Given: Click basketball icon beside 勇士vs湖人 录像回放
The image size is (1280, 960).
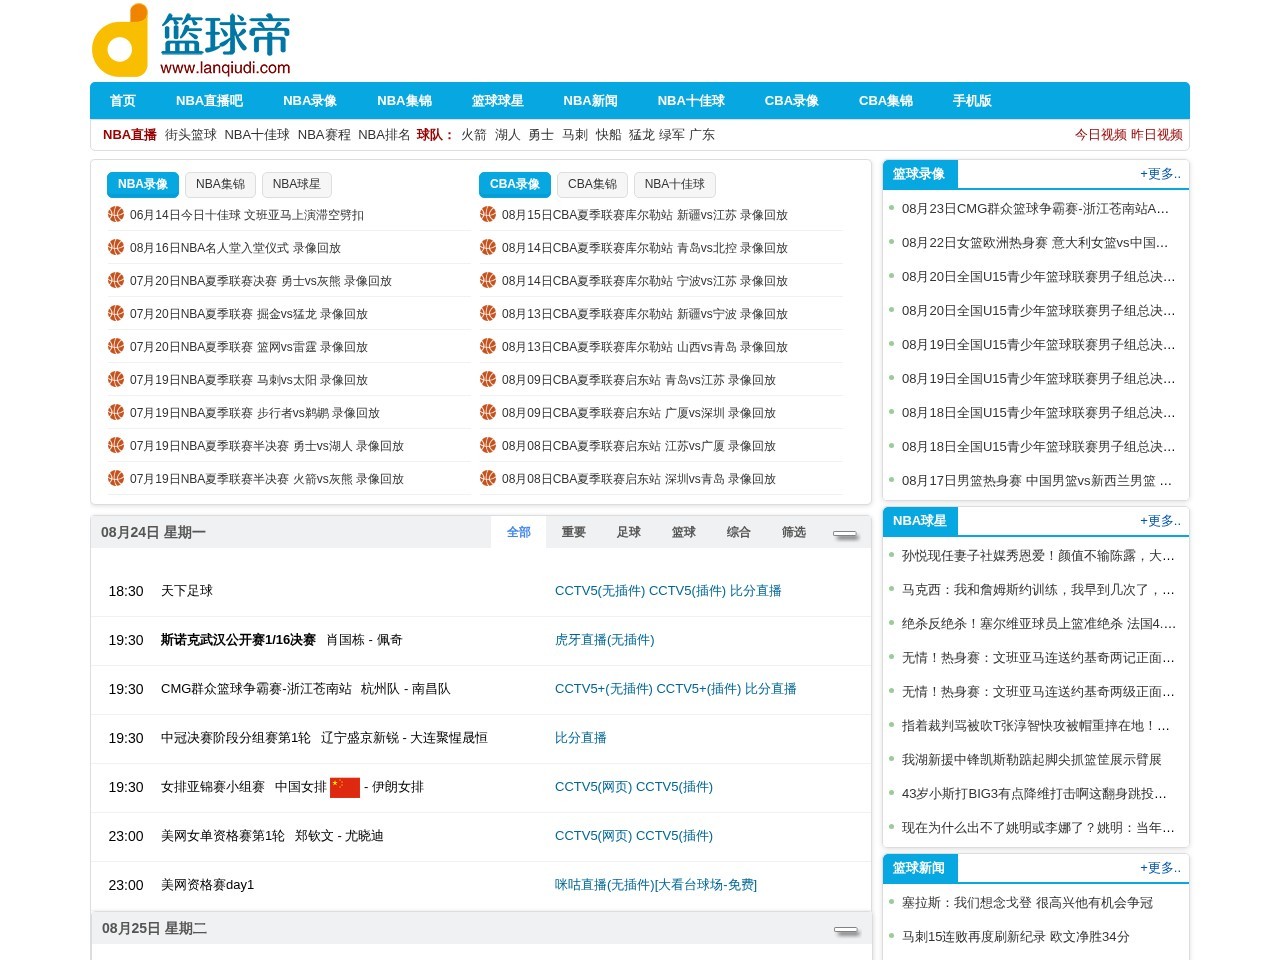Looking at the screenshot, I should coord(116,445).
